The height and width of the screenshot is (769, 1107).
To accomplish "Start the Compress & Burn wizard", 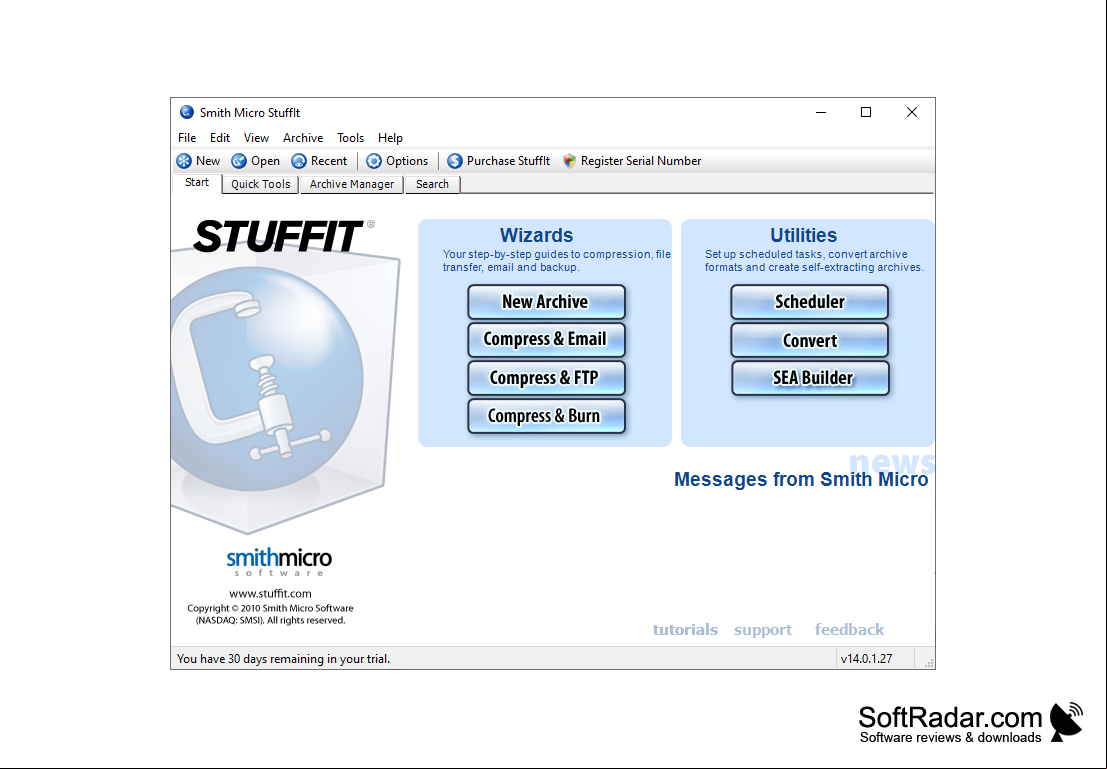I will tap(546, 416).
